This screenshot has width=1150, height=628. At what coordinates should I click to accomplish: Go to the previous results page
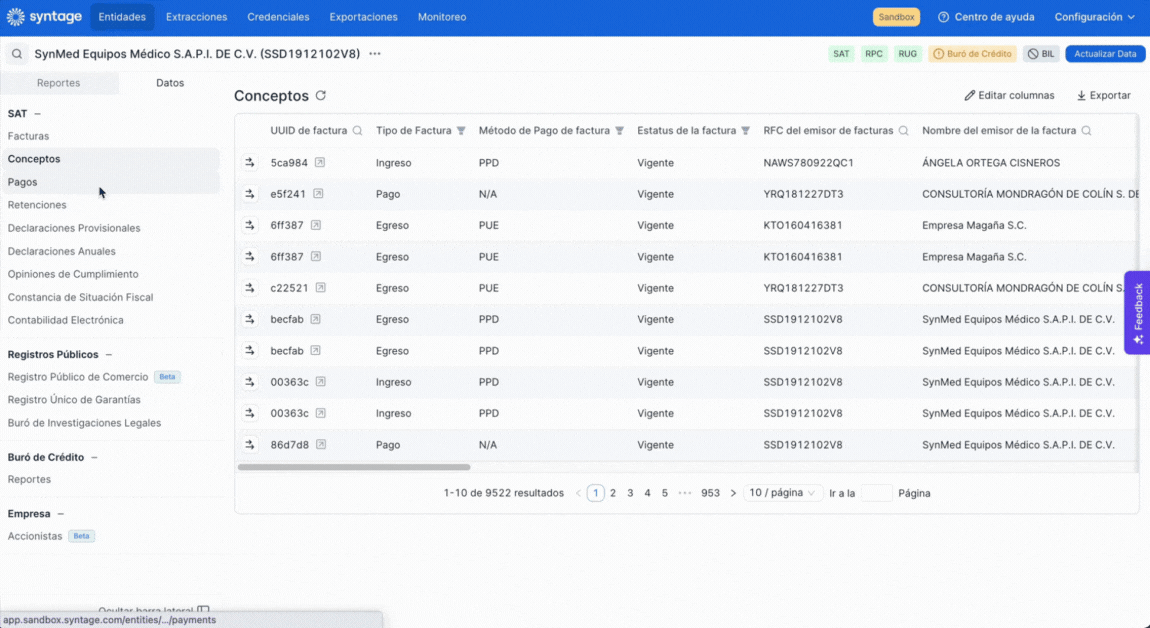(578, 493)
